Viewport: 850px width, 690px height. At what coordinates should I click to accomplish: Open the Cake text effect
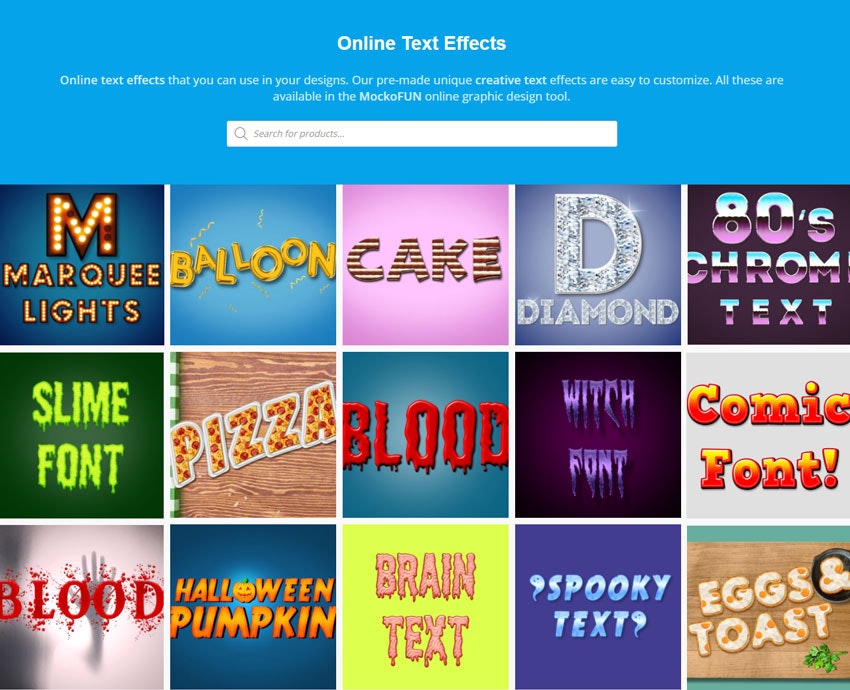point(424,262)
